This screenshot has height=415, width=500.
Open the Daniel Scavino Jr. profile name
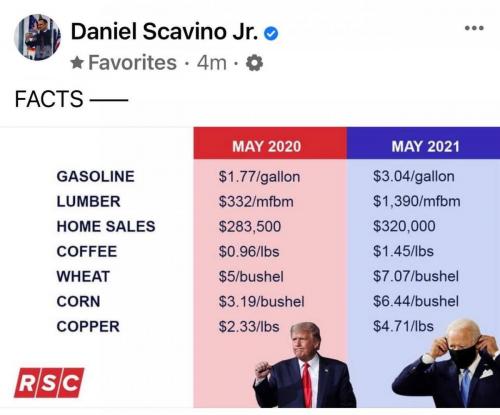[x=164, y=32]
